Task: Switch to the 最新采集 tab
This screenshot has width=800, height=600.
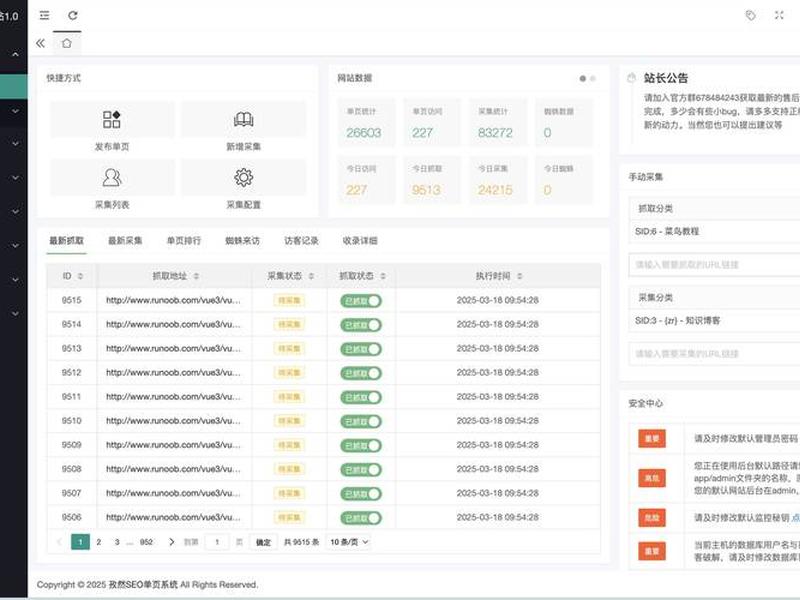Action: pos(125,241)
